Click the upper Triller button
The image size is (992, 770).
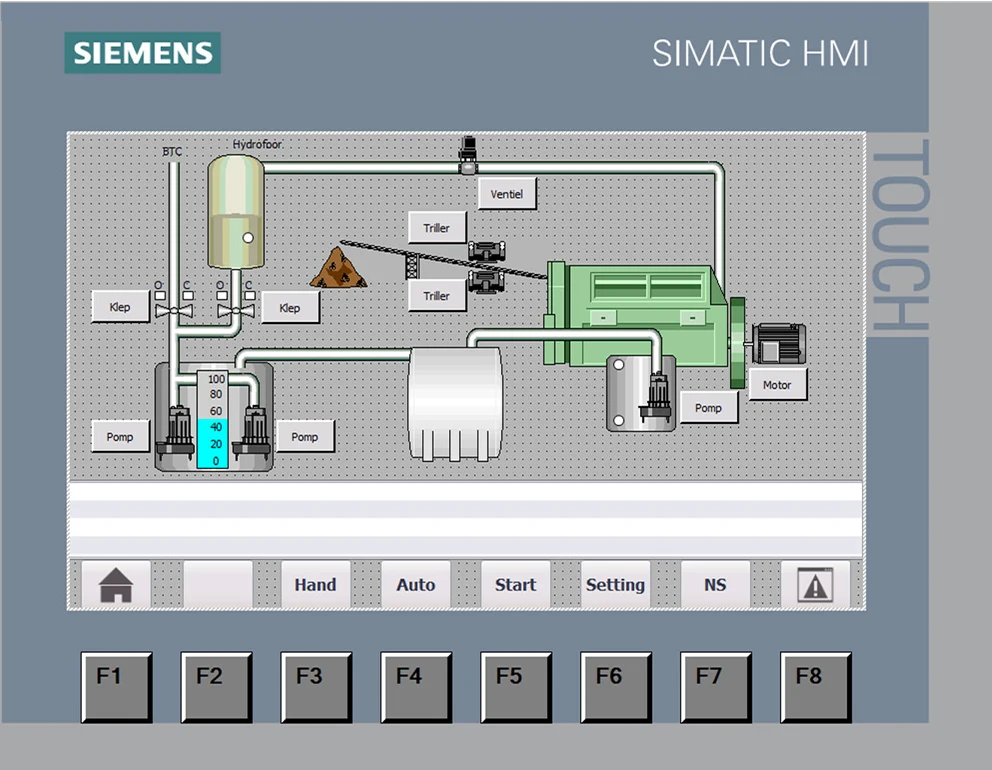tap(437, 228)
